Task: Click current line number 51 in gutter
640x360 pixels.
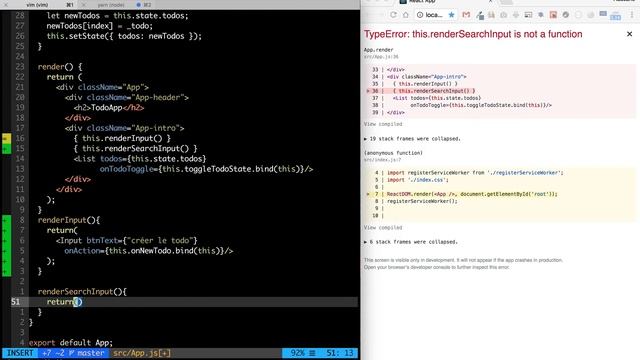Action: pyautogui.click(x=16, y=302)
